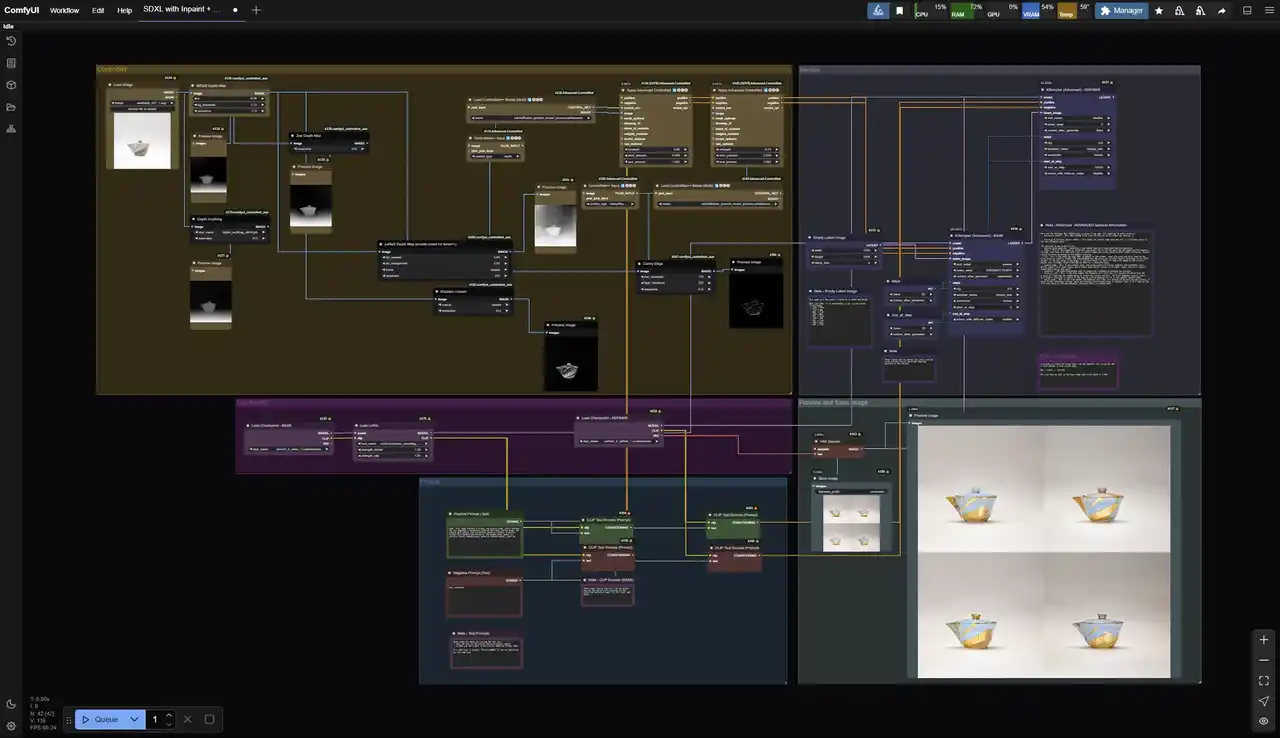
Task: Click the share arrow icon in top bar
Action: (x=1221, y=10)
